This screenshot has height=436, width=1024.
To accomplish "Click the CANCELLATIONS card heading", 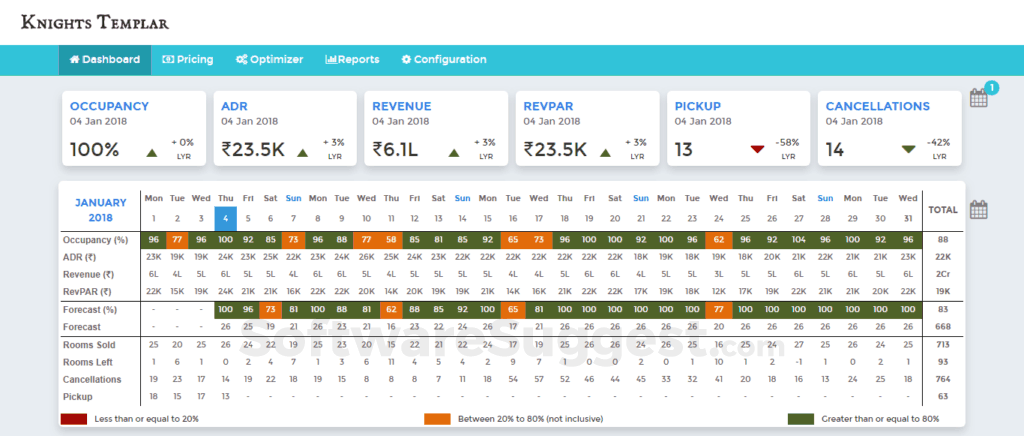I will [x=877, y=106].
